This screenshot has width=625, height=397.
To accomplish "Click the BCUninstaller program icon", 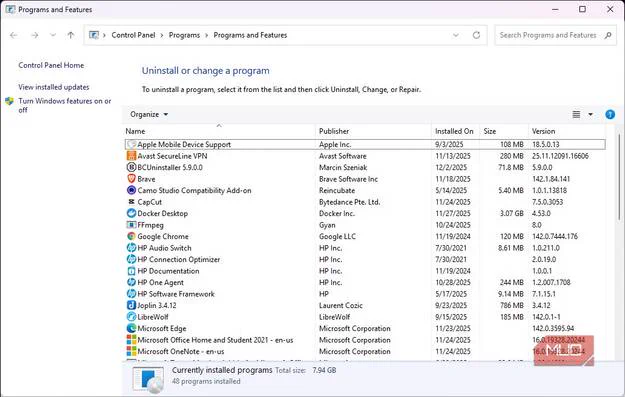I will (132, 167).
